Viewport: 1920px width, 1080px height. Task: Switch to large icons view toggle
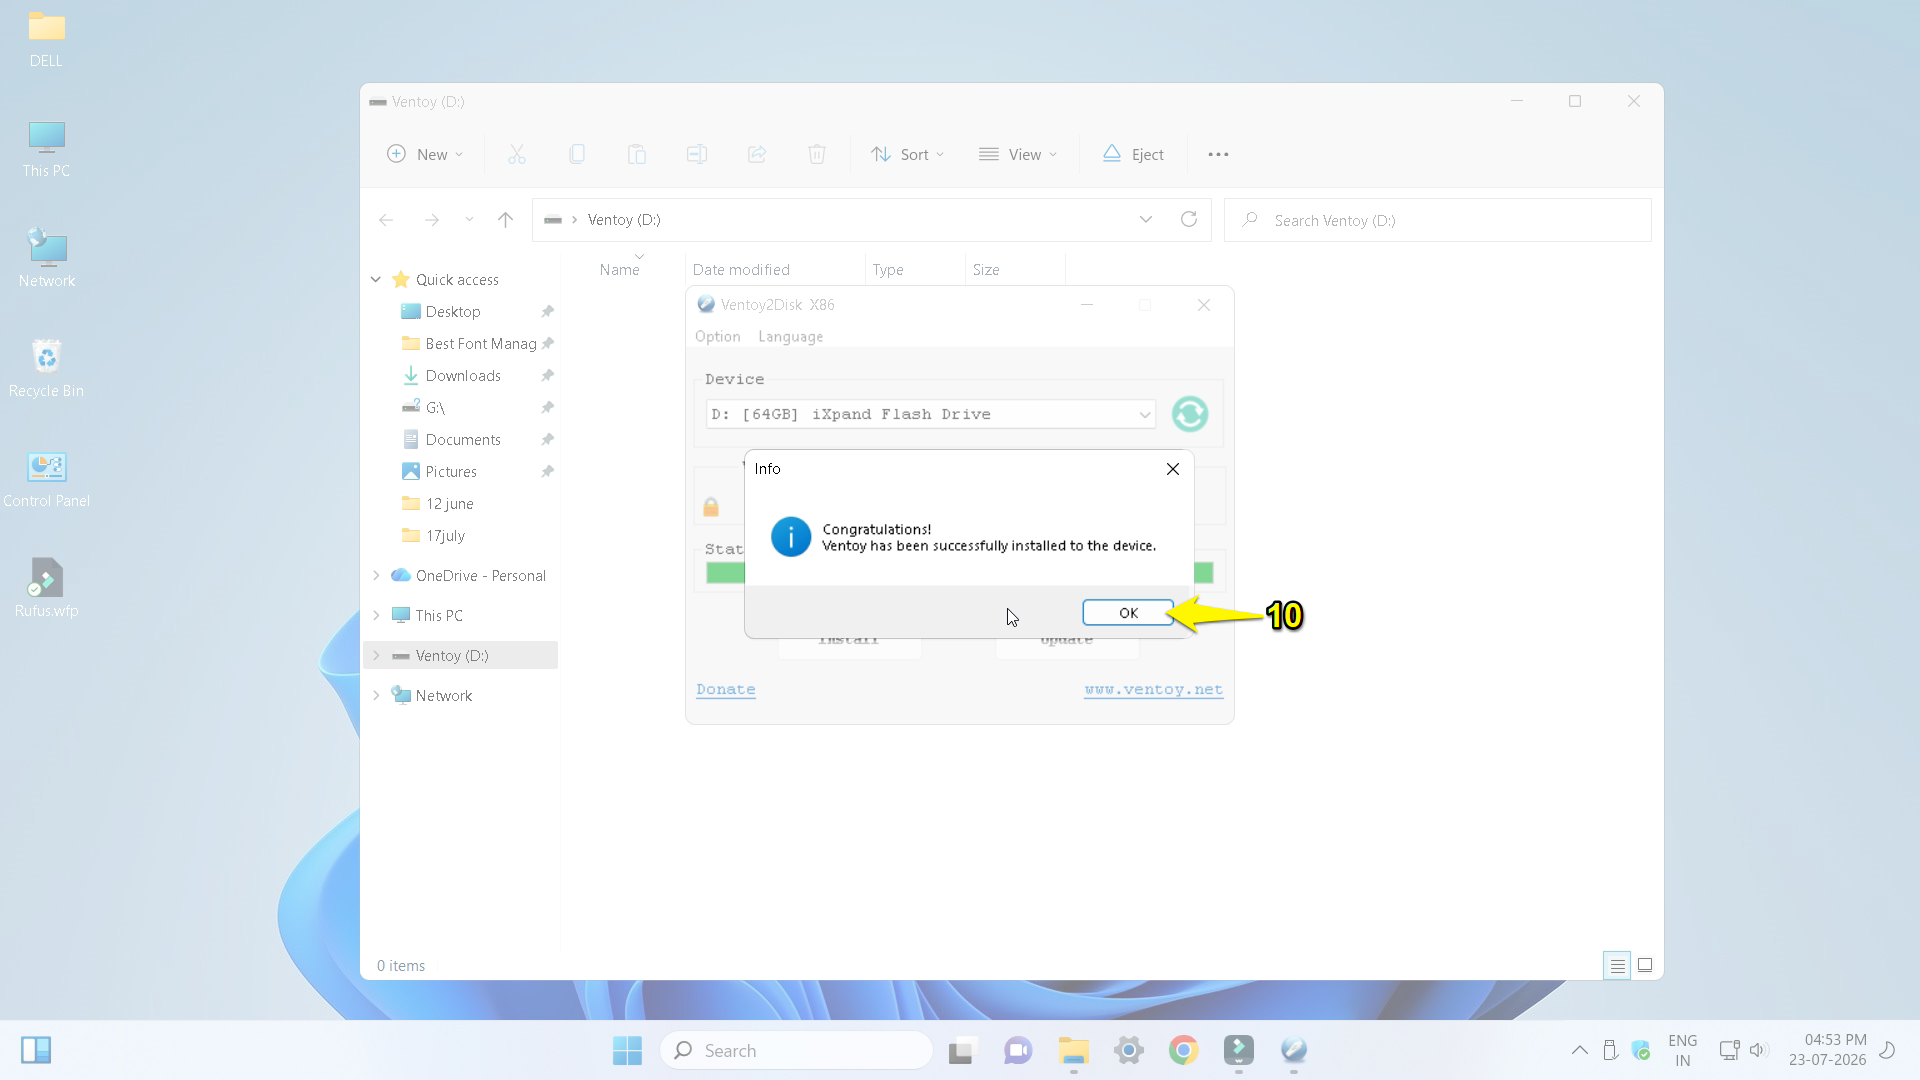1645,965
